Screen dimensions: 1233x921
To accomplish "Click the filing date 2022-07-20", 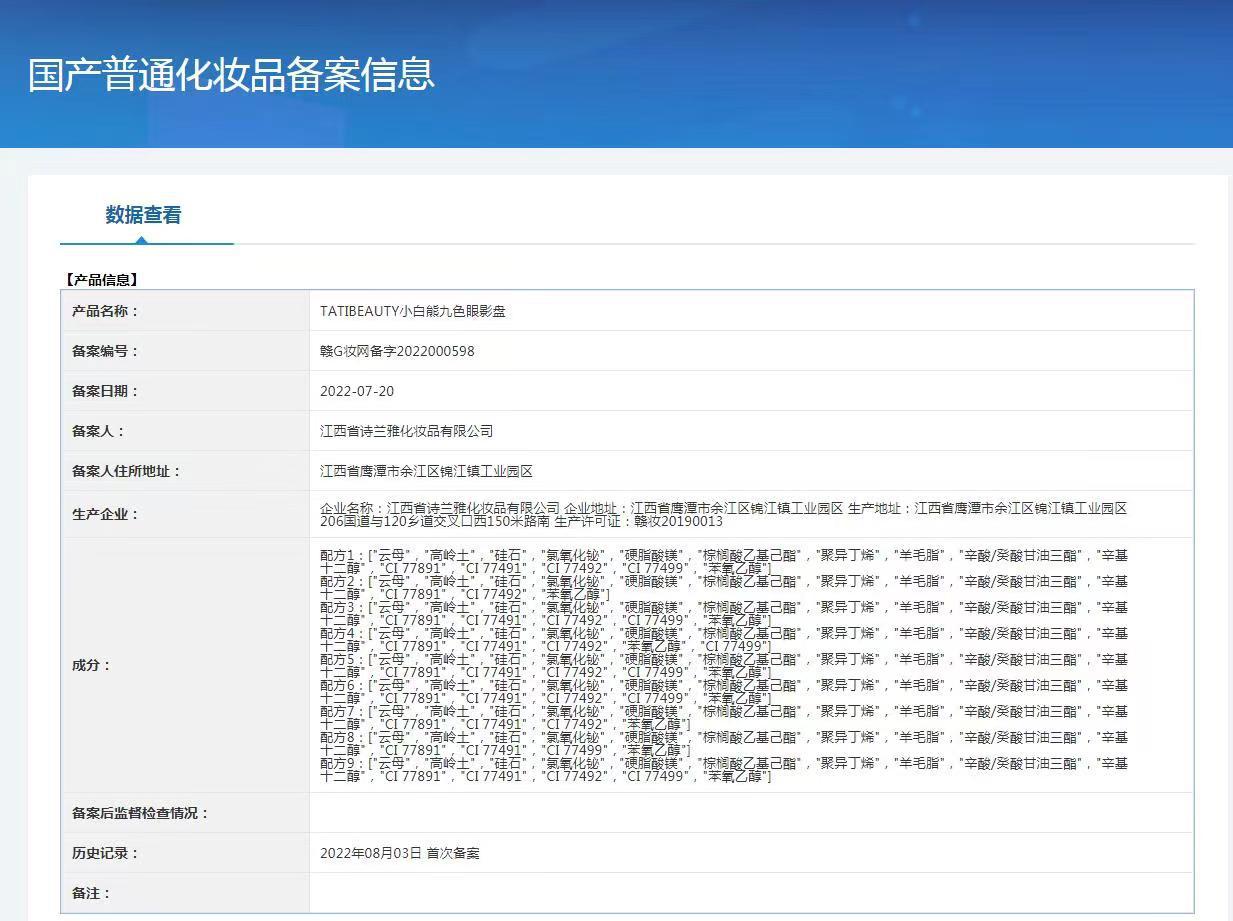I will tap(357, 391).
